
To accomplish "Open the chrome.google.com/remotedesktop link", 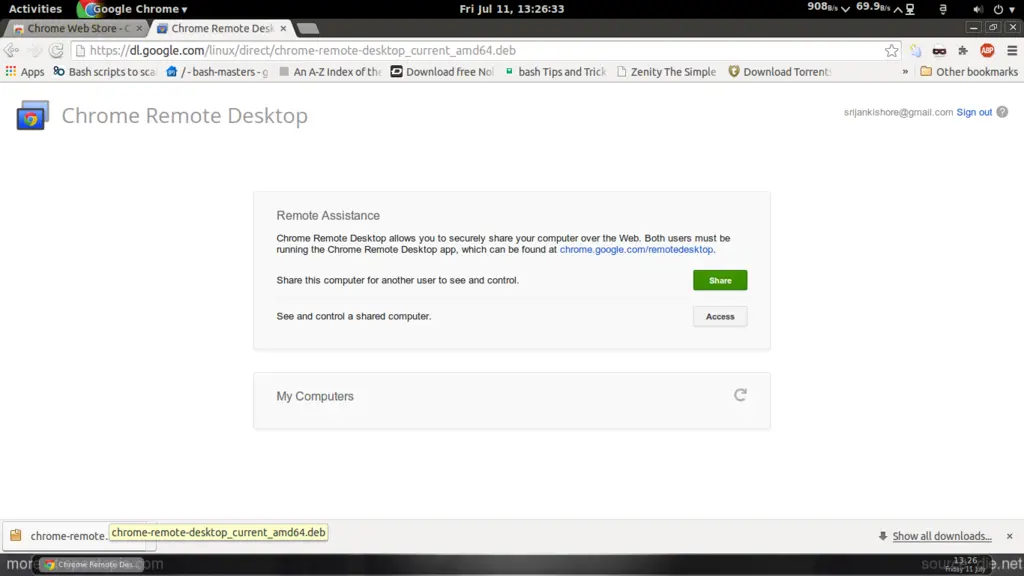I will 636,249.
